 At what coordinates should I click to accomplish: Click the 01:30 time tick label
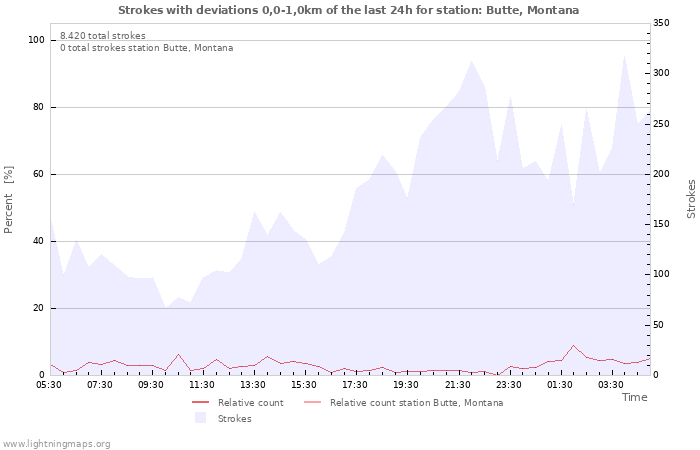tap(559, 384)
